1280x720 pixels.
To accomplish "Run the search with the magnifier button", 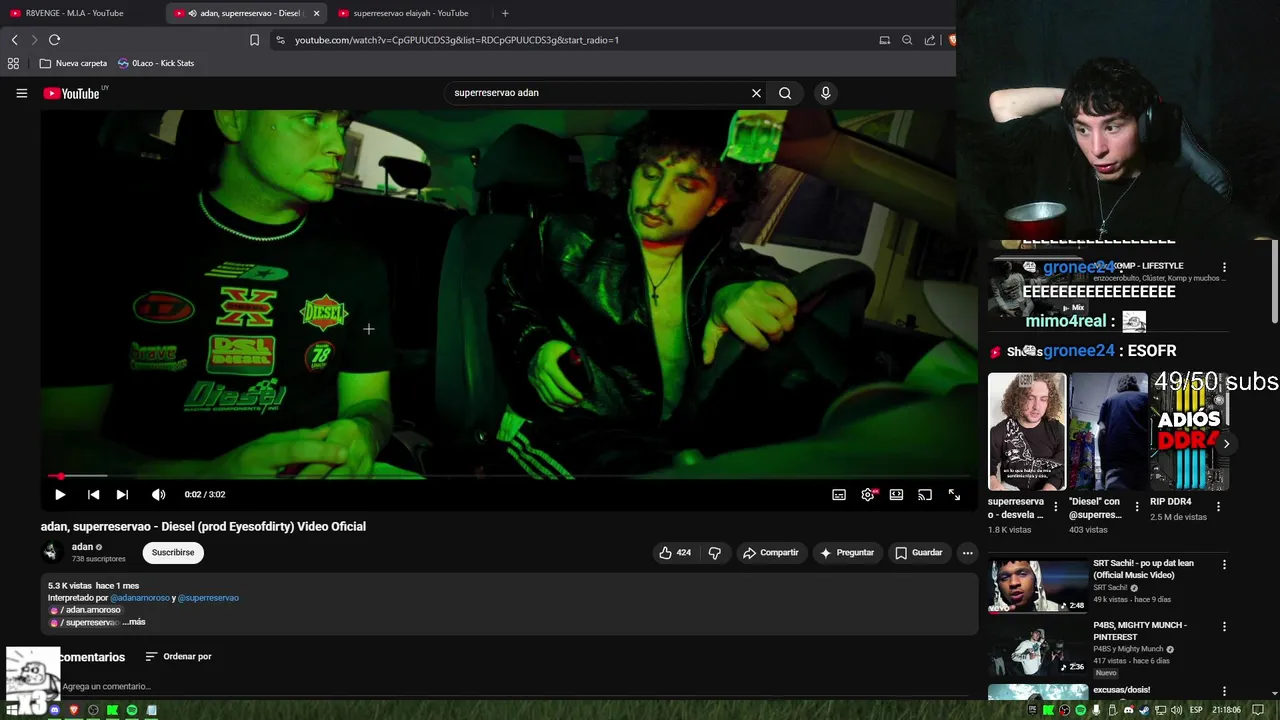I will [x=785, y=93].
